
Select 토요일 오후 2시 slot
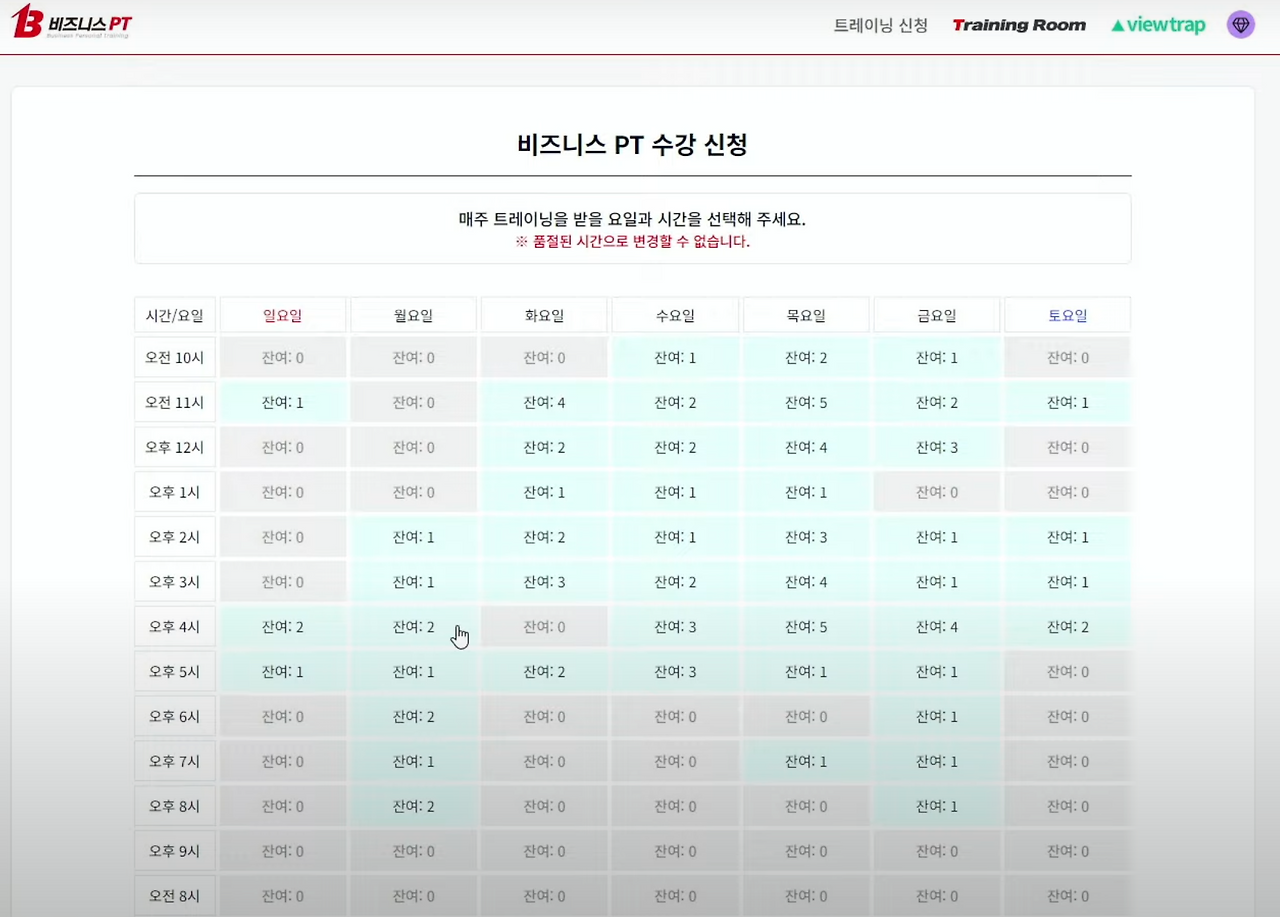tap(1068, 538)
